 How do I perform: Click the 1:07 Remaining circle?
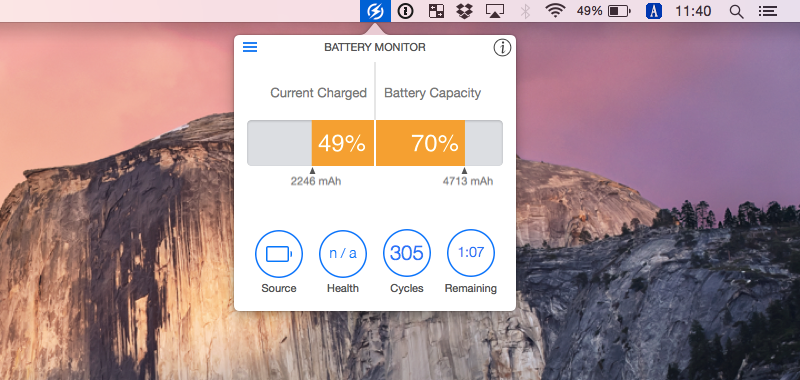click(471, 253)
